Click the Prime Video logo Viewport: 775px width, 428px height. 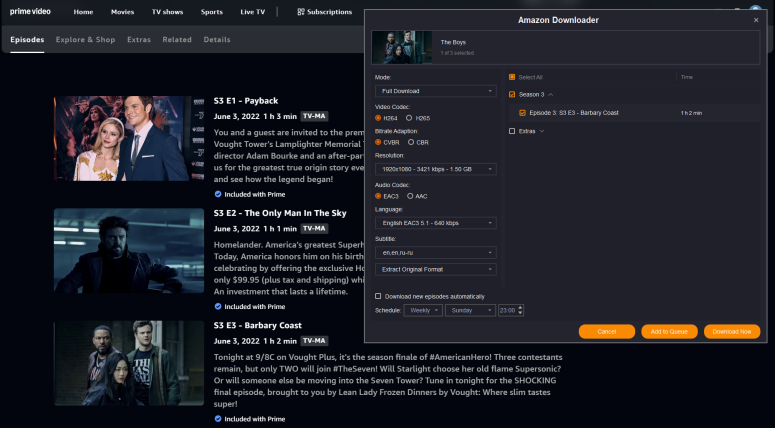click(32, 12)
